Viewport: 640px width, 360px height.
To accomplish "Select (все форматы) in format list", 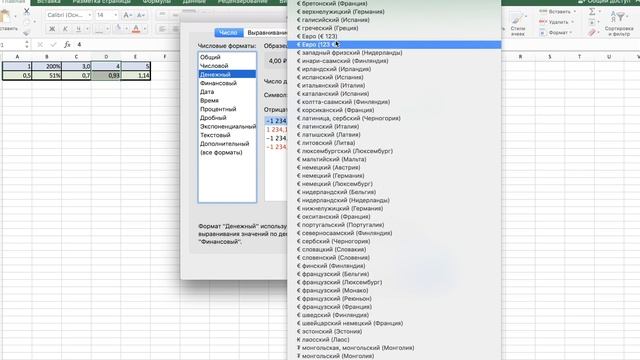I will pos(227,153).
